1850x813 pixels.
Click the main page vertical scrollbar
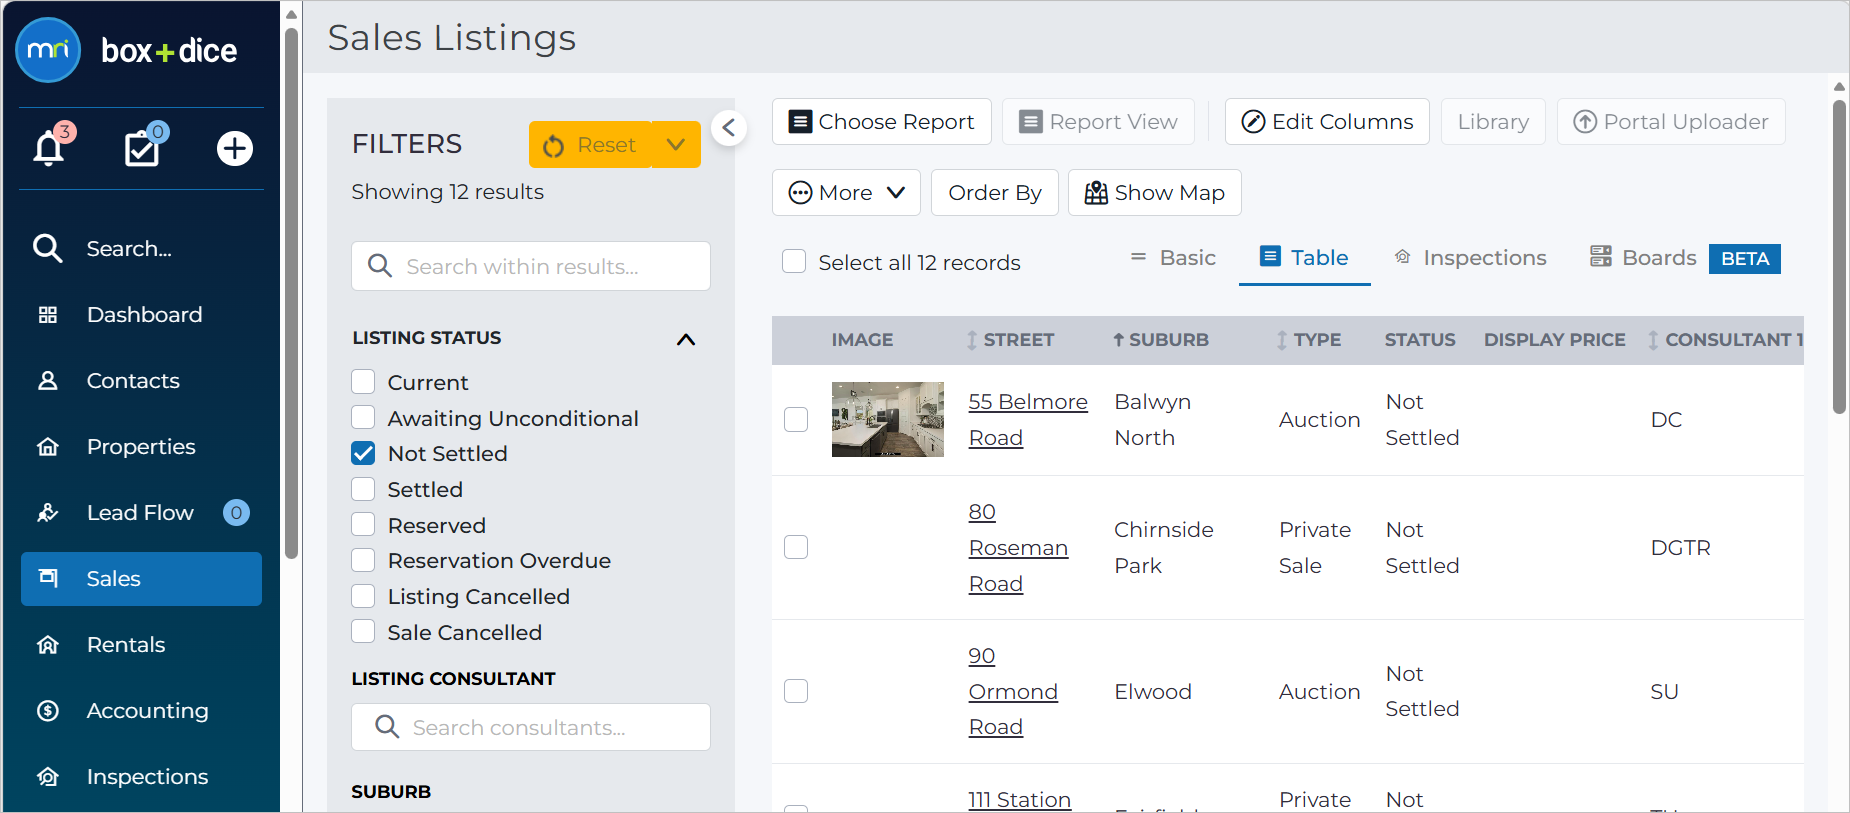pyautogui.click(x=1839, y=256)
